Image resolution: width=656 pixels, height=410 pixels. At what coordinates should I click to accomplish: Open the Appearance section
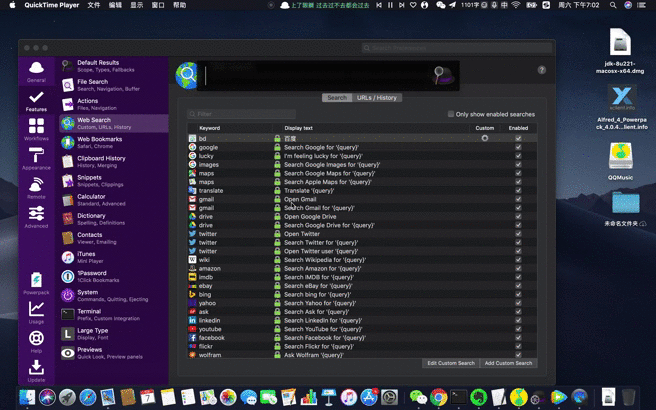click(36, 159)
